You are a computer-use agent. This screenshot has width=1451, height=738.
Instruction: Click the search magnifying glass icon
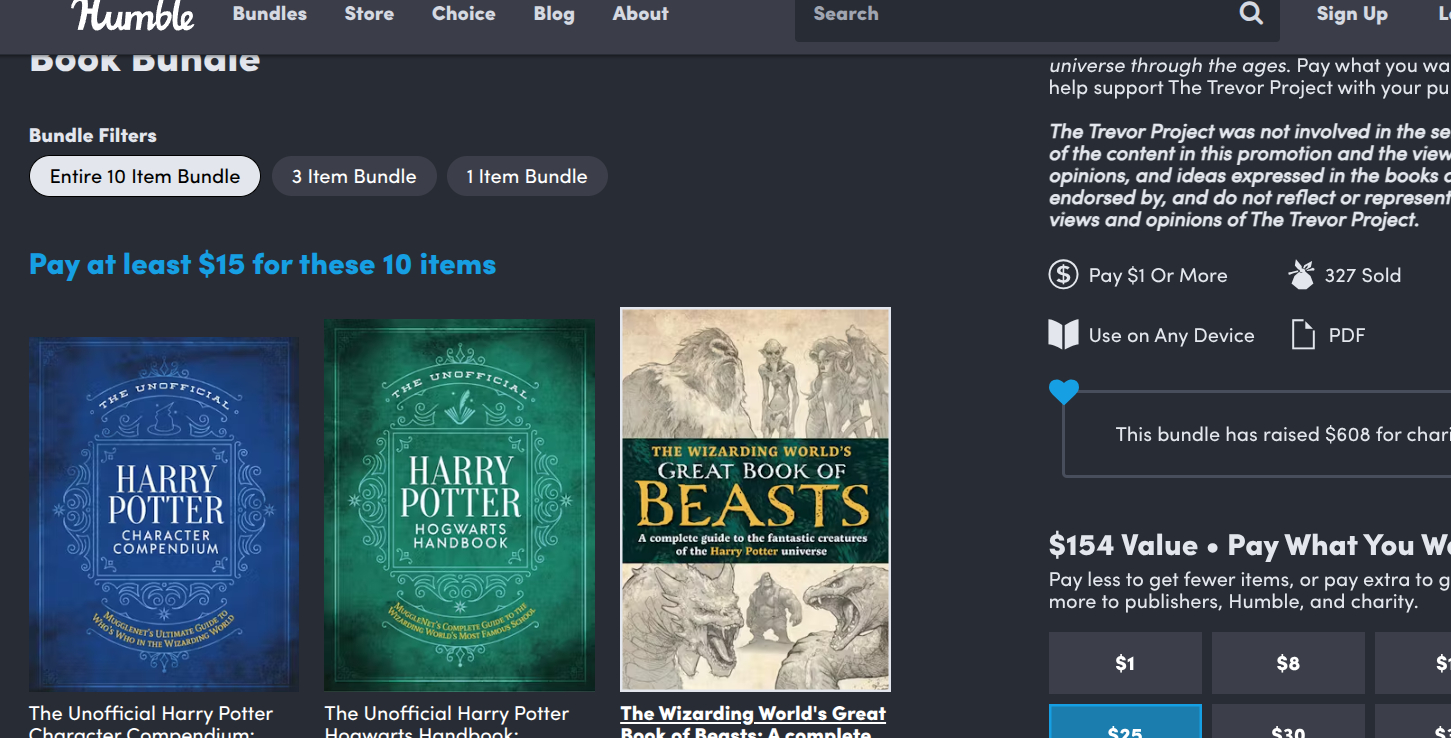pos(1251,14)
